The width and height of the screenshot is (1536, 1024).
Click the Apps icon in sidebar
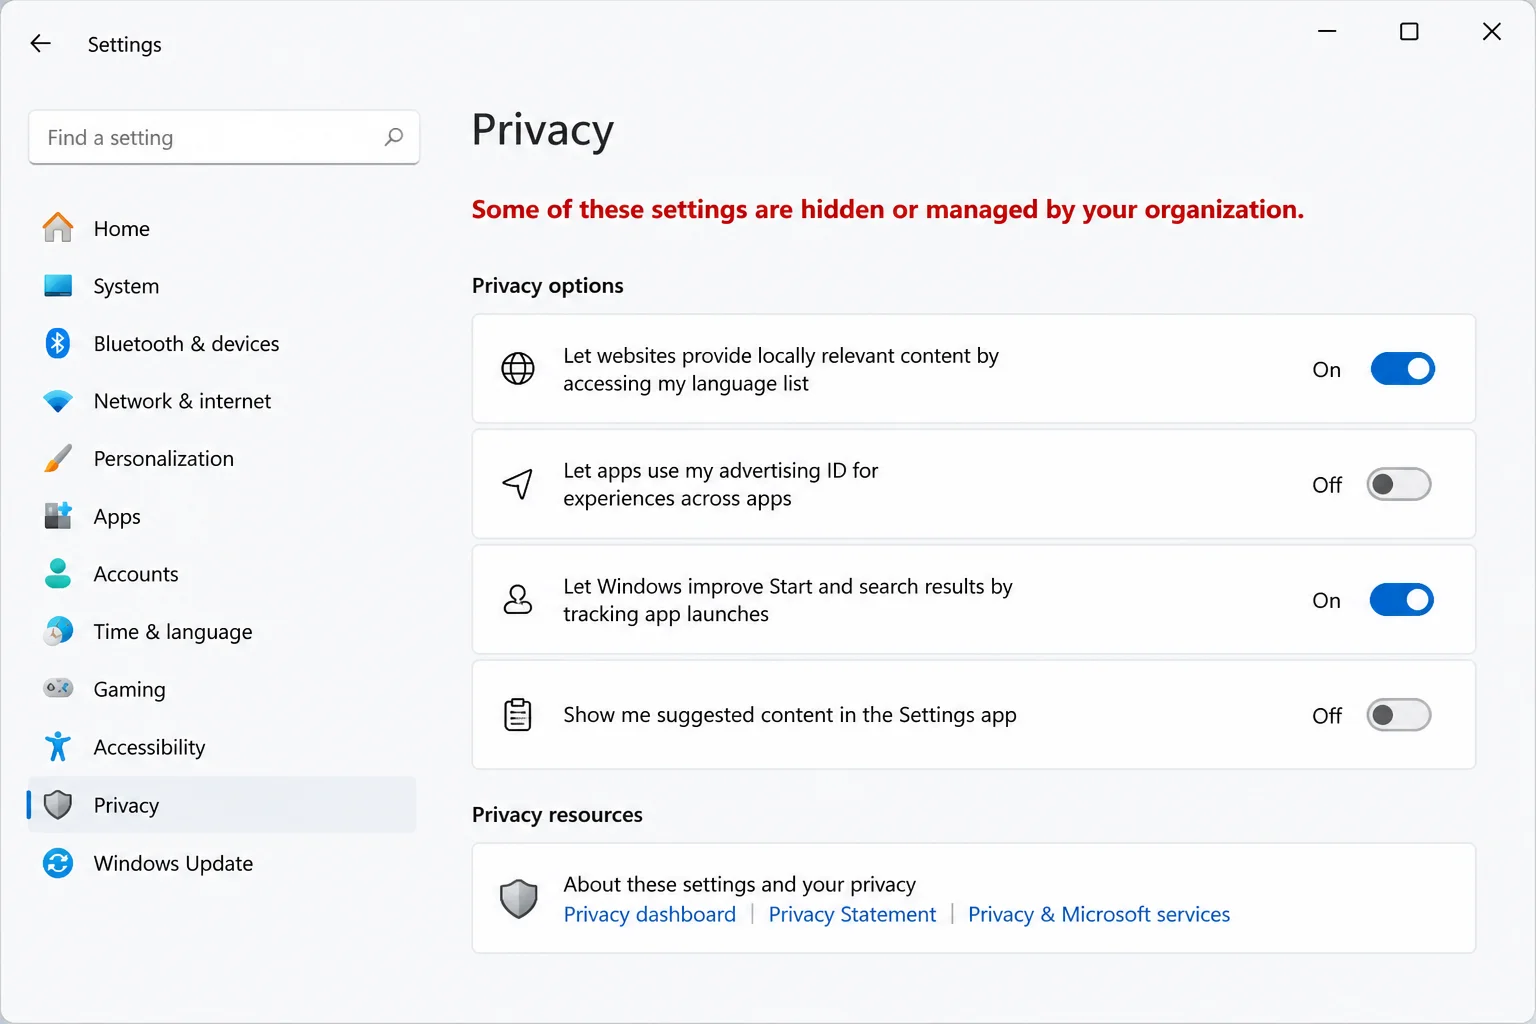[x=58, y=516]
